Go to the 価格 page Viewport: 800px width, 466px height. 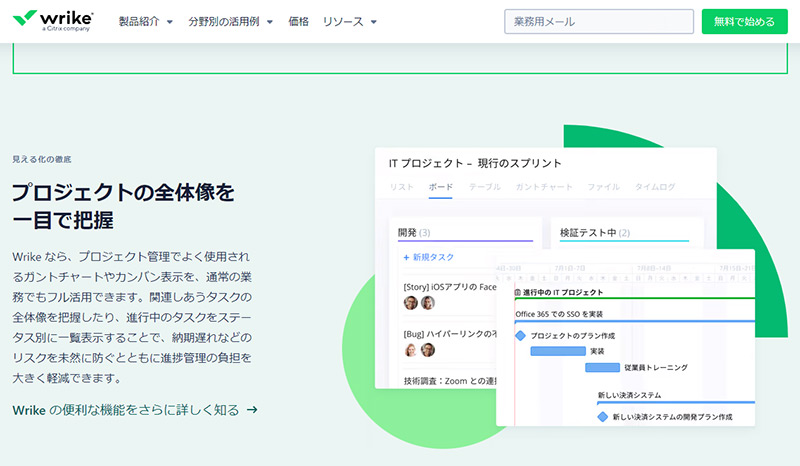point(298,21)
